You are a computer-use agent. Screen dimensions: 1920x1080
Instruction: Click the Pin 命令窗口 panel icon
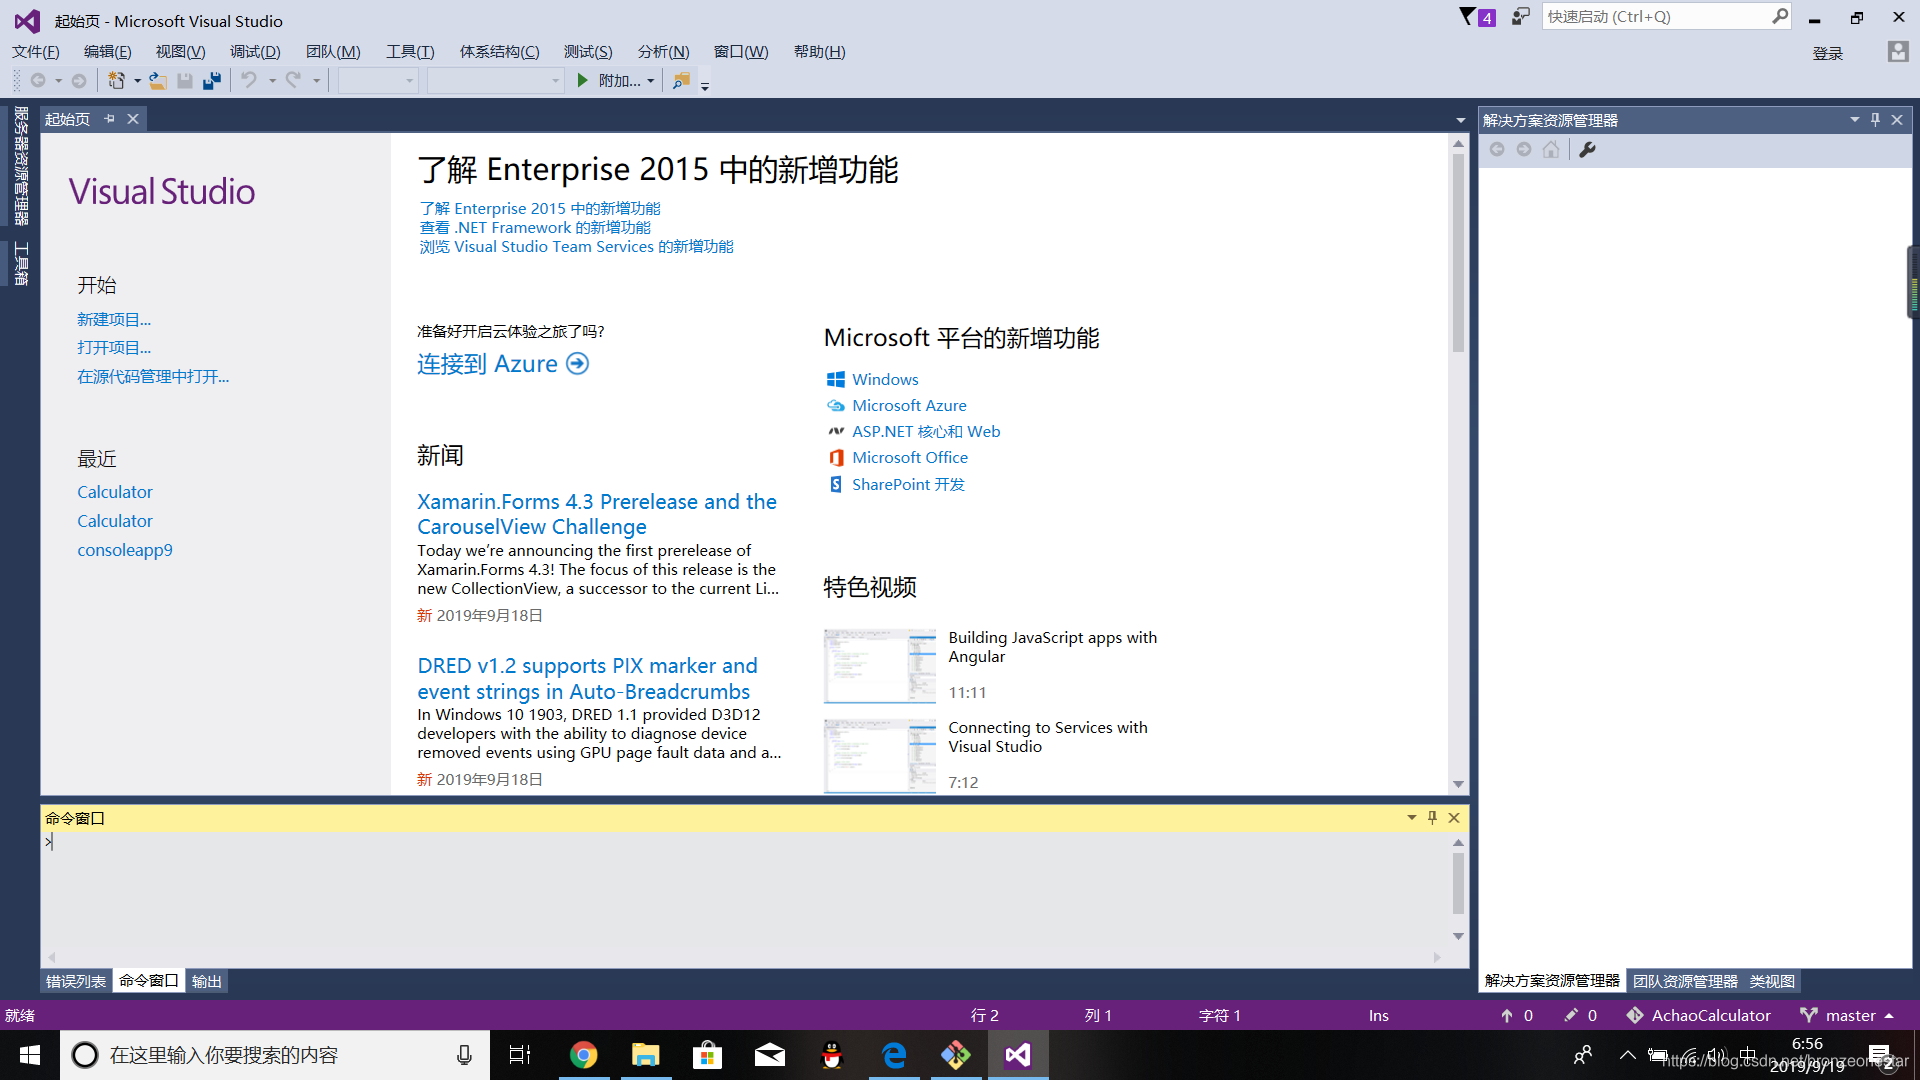coord(1433,818)
